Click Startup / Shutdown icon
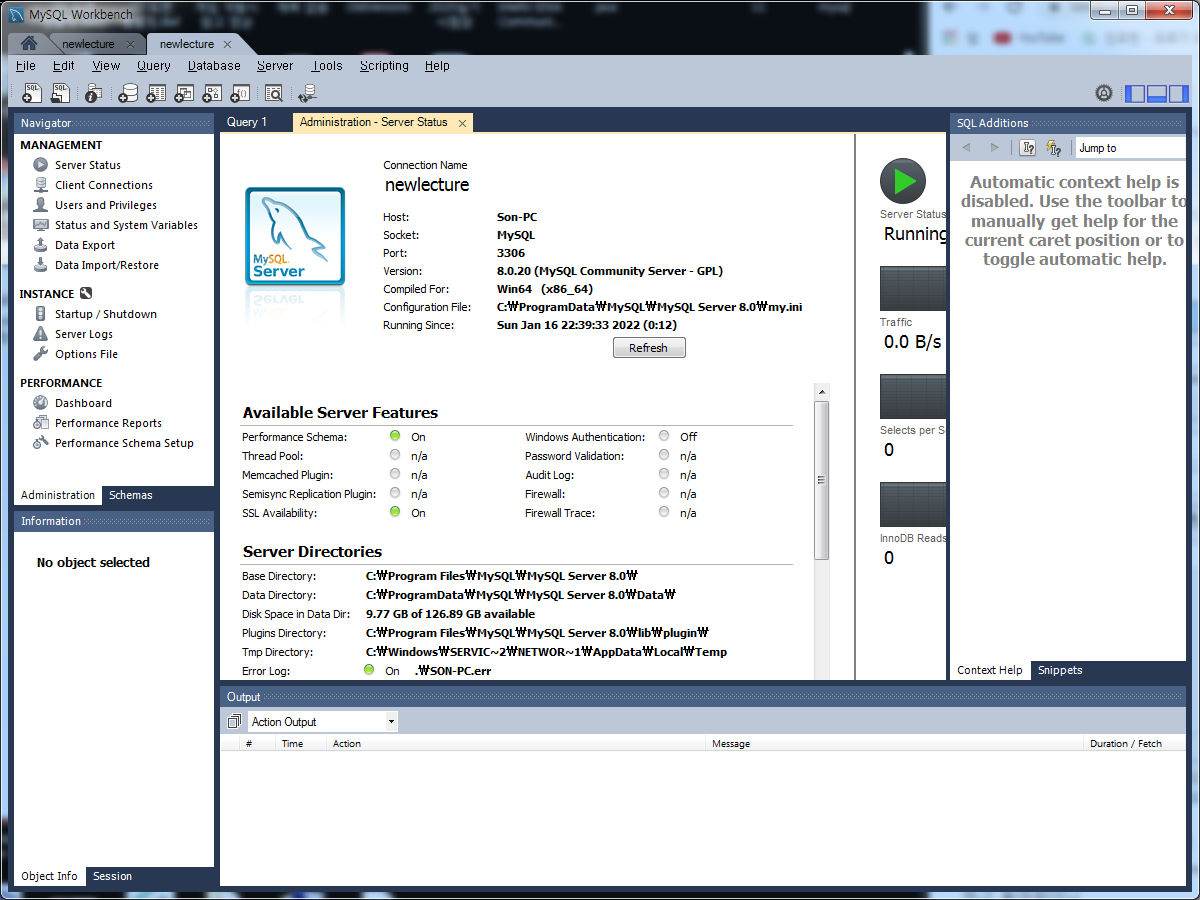The height and width of the screenshot is (900, 1200). tap(40, 314)
